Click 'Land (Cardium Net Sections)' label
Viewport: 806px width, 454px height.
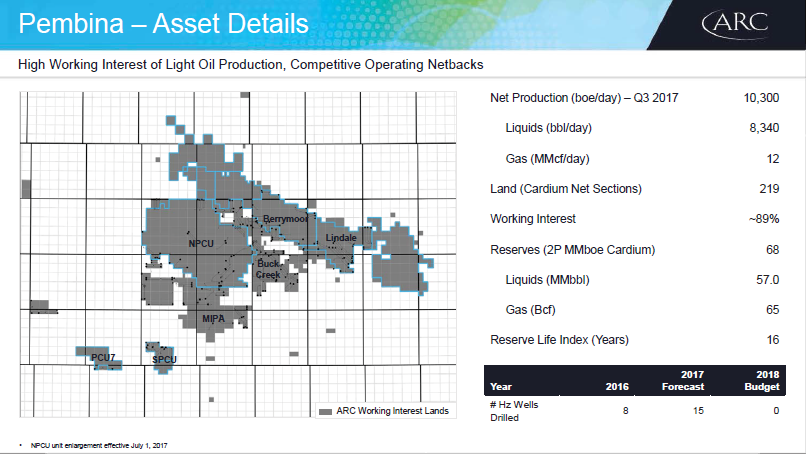tap(566, 189)
